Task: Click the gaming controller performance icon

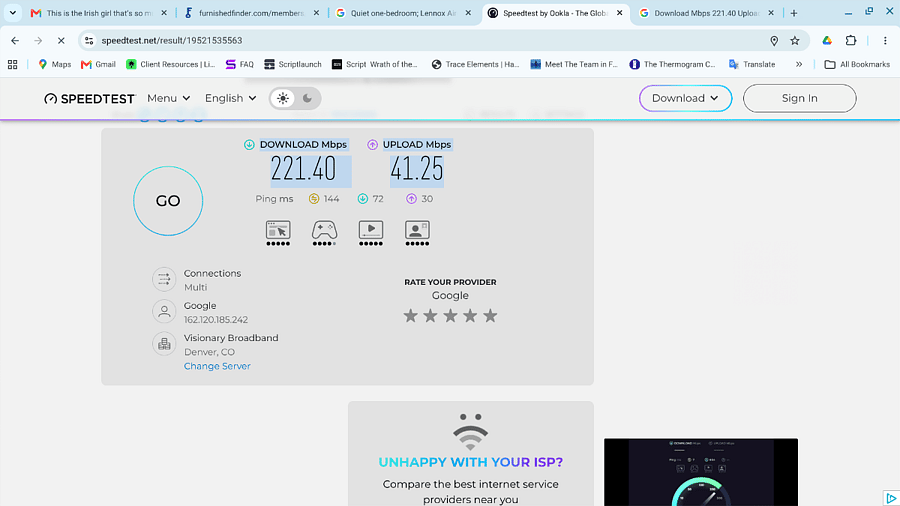Action: pos(324,230)
